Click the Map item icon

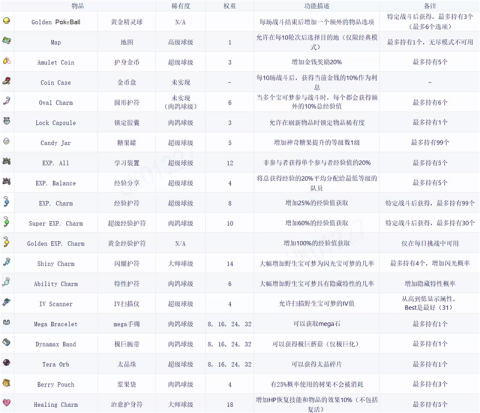pyautogui.click(x=6, y=41)
